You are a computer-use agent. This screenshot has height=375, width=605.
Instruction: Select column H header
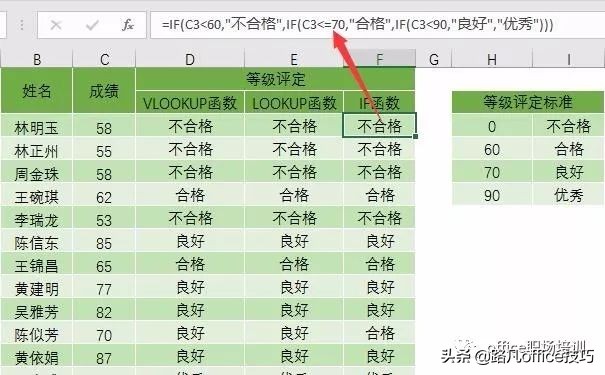pos(492,59)
